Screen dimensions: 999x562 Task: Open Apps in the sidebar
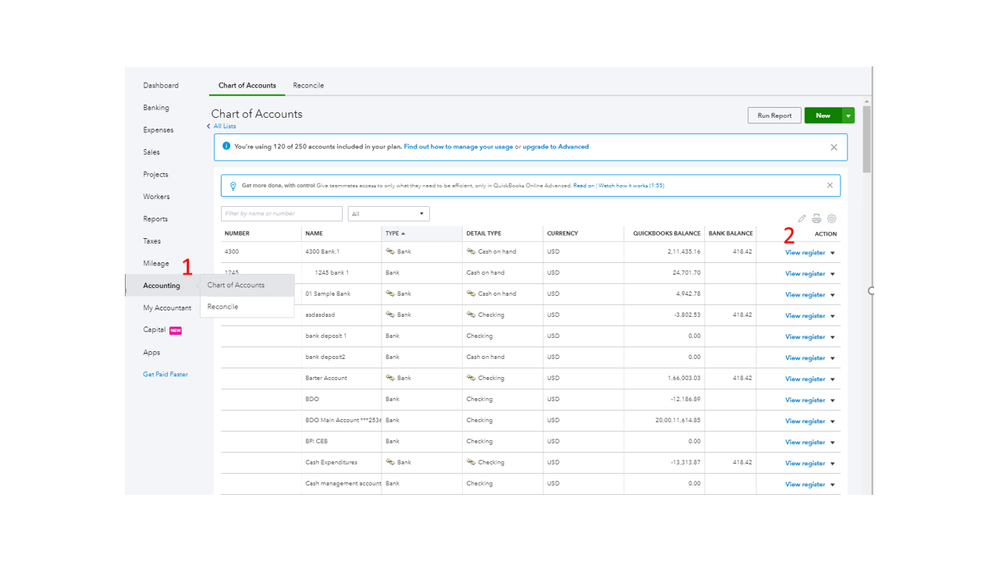[x=152, y=352]
